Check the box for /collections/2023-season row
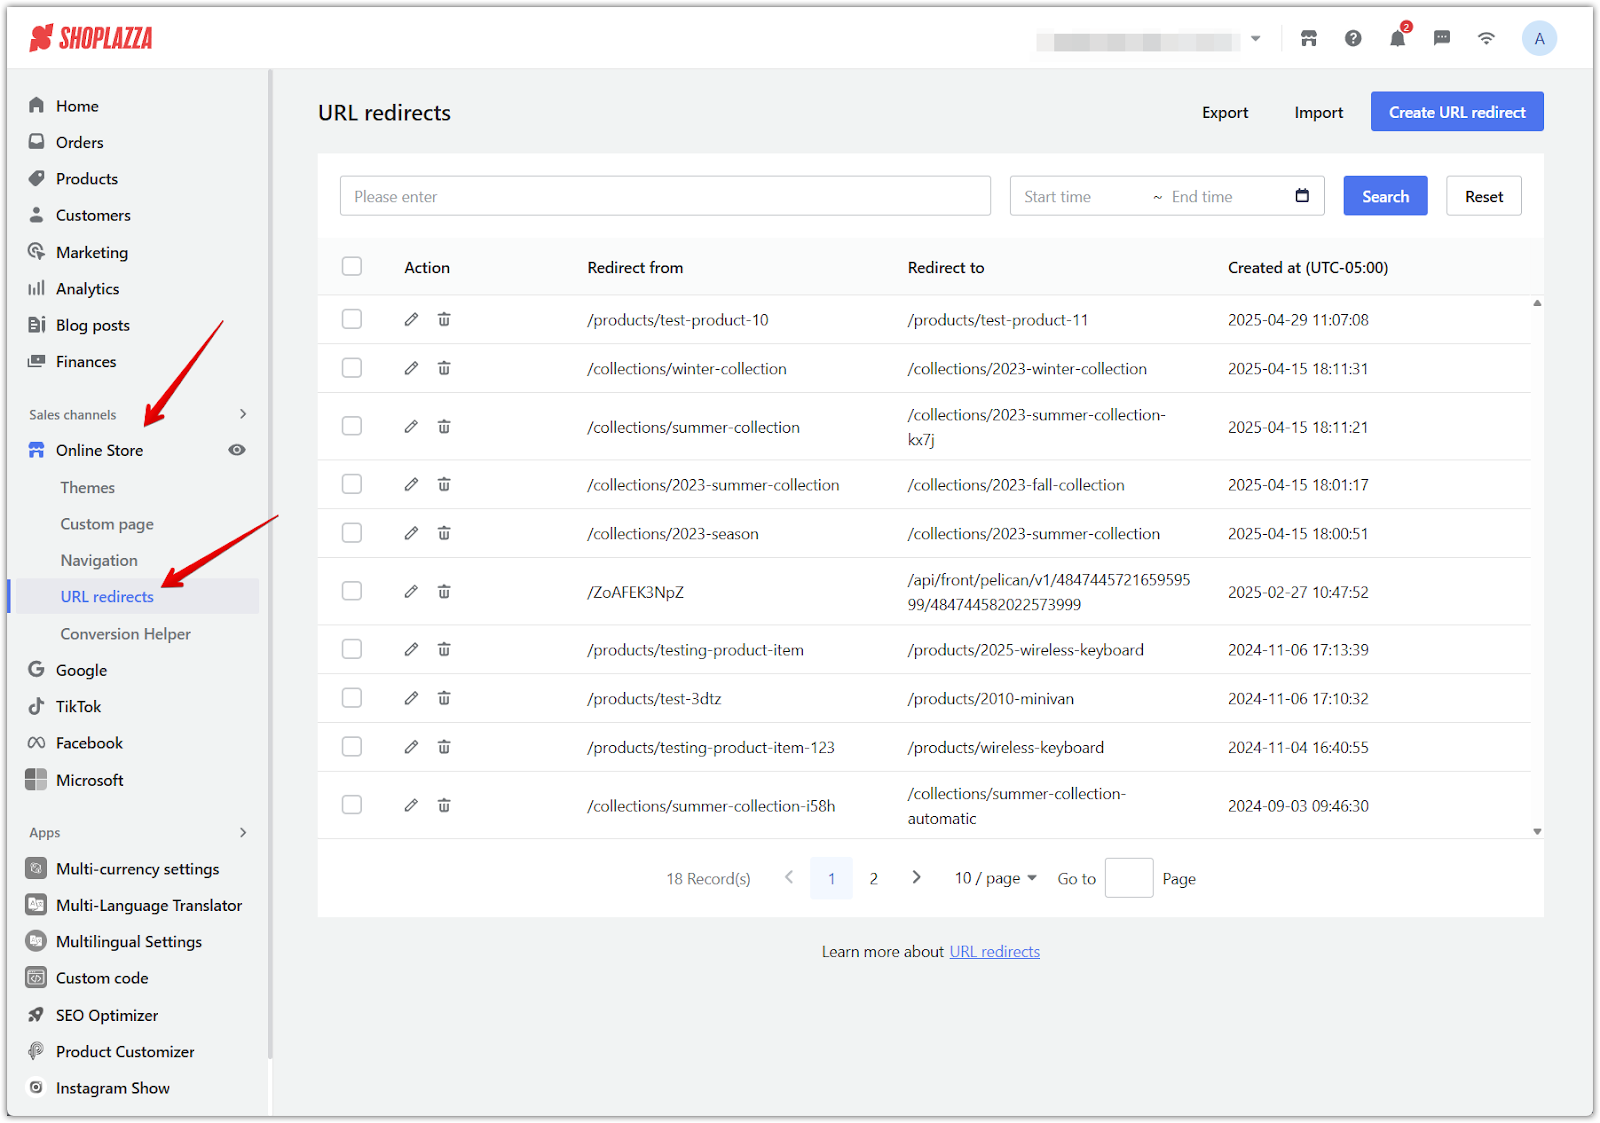This screenshot has width=1600, height=1123. pos(352,534)
